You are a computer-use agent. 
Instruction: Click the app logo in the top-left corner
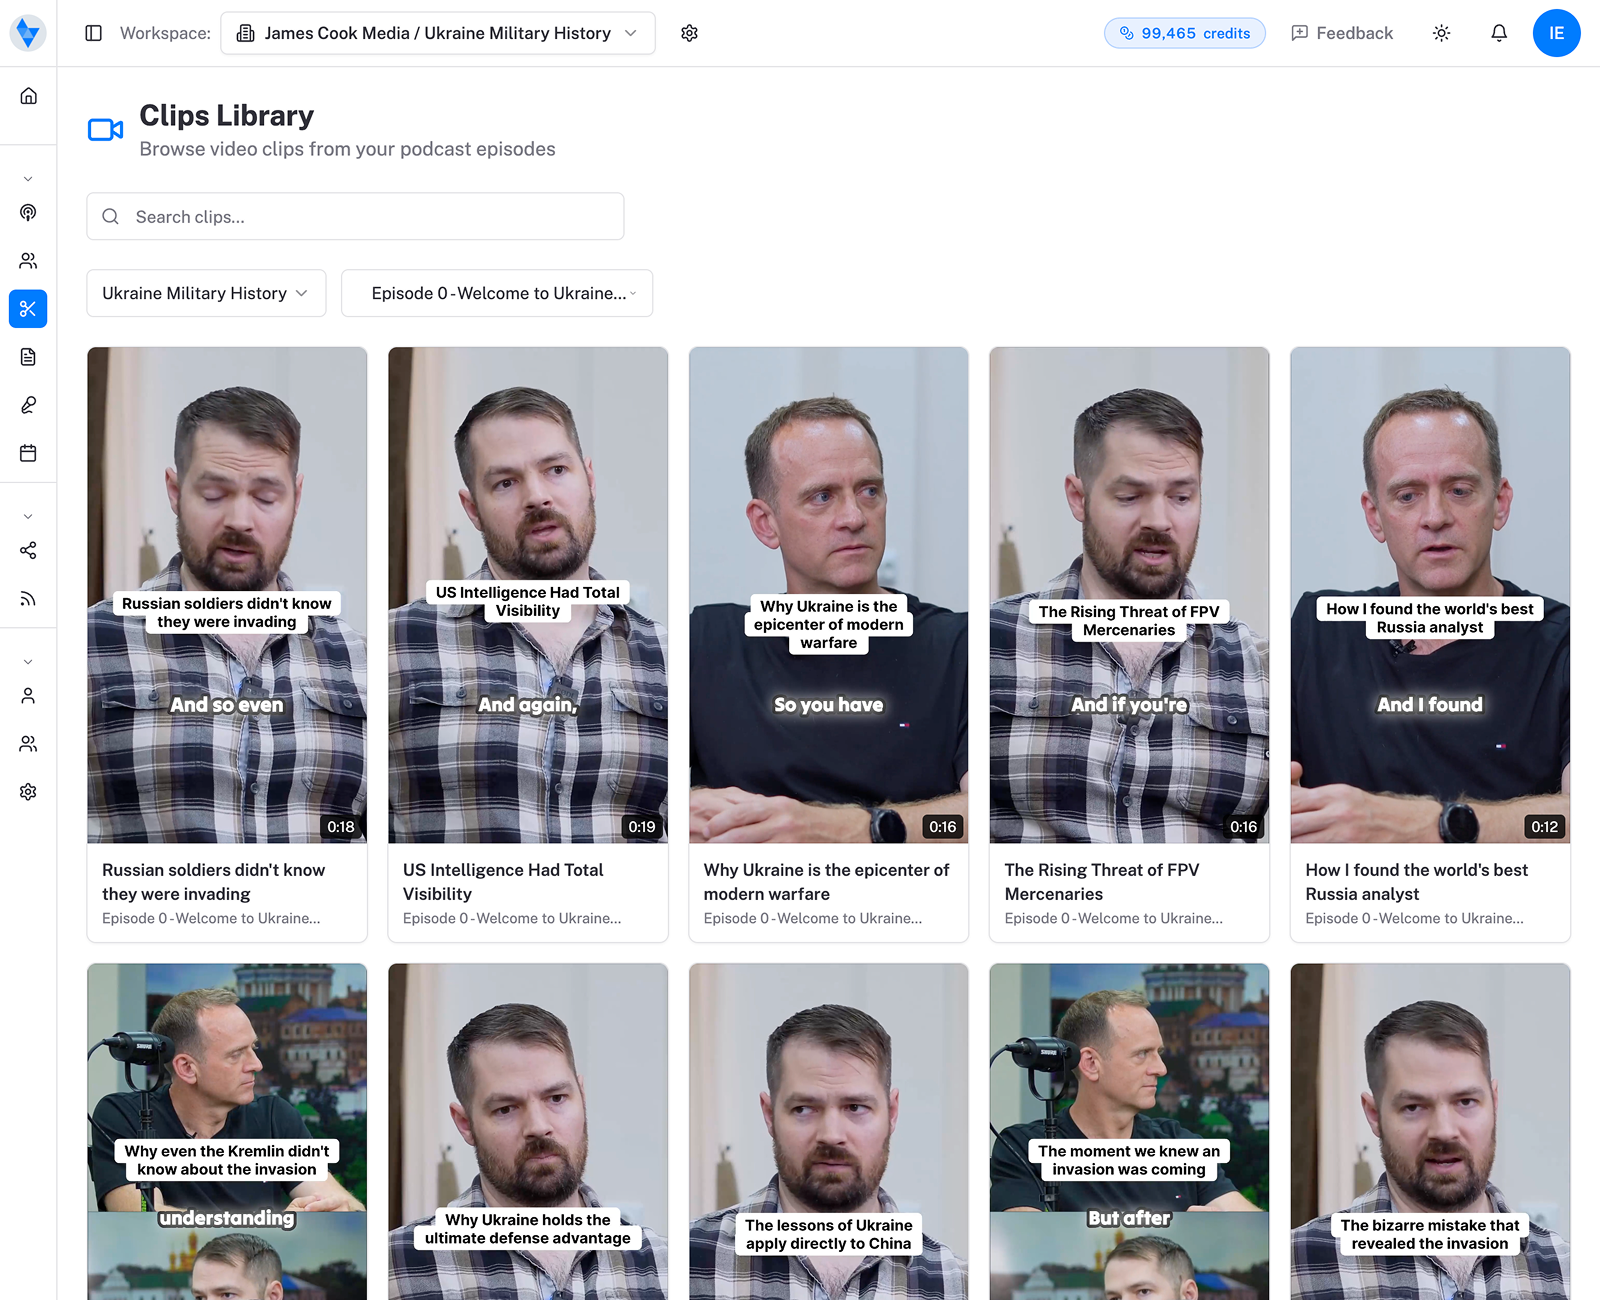28,33
